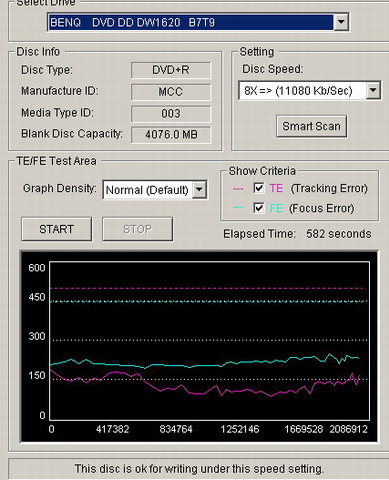
Task: Click the cyan FE dashed legend marker
Action: click(x=238, y=208)
